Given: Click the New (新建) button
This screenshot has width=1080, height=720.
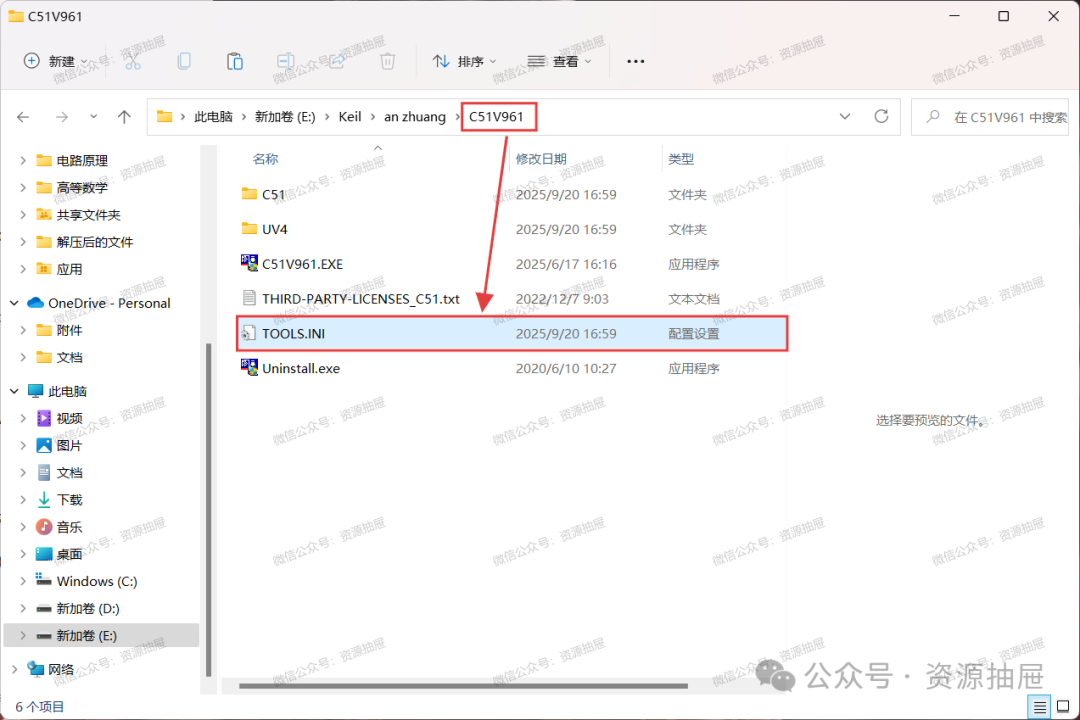Looking at the screenshot, I should tap(55, 61).
